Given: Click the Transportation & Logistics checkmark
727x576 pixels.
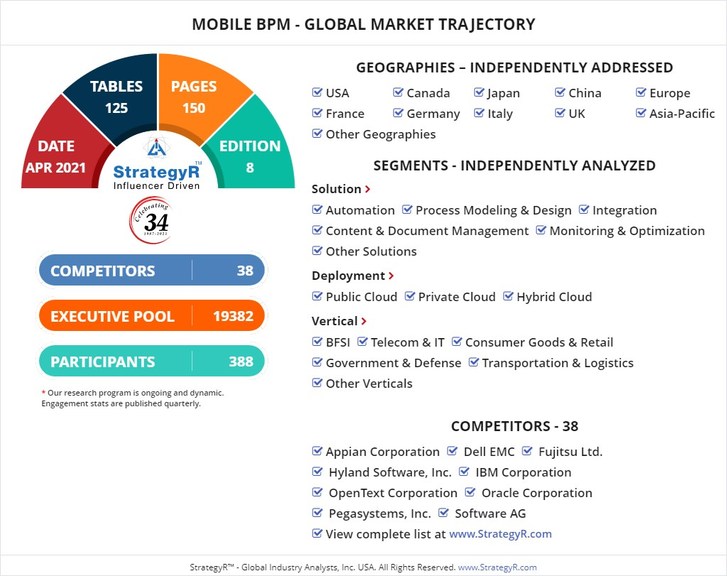Looking at the screenshot, I should [473, 362].
